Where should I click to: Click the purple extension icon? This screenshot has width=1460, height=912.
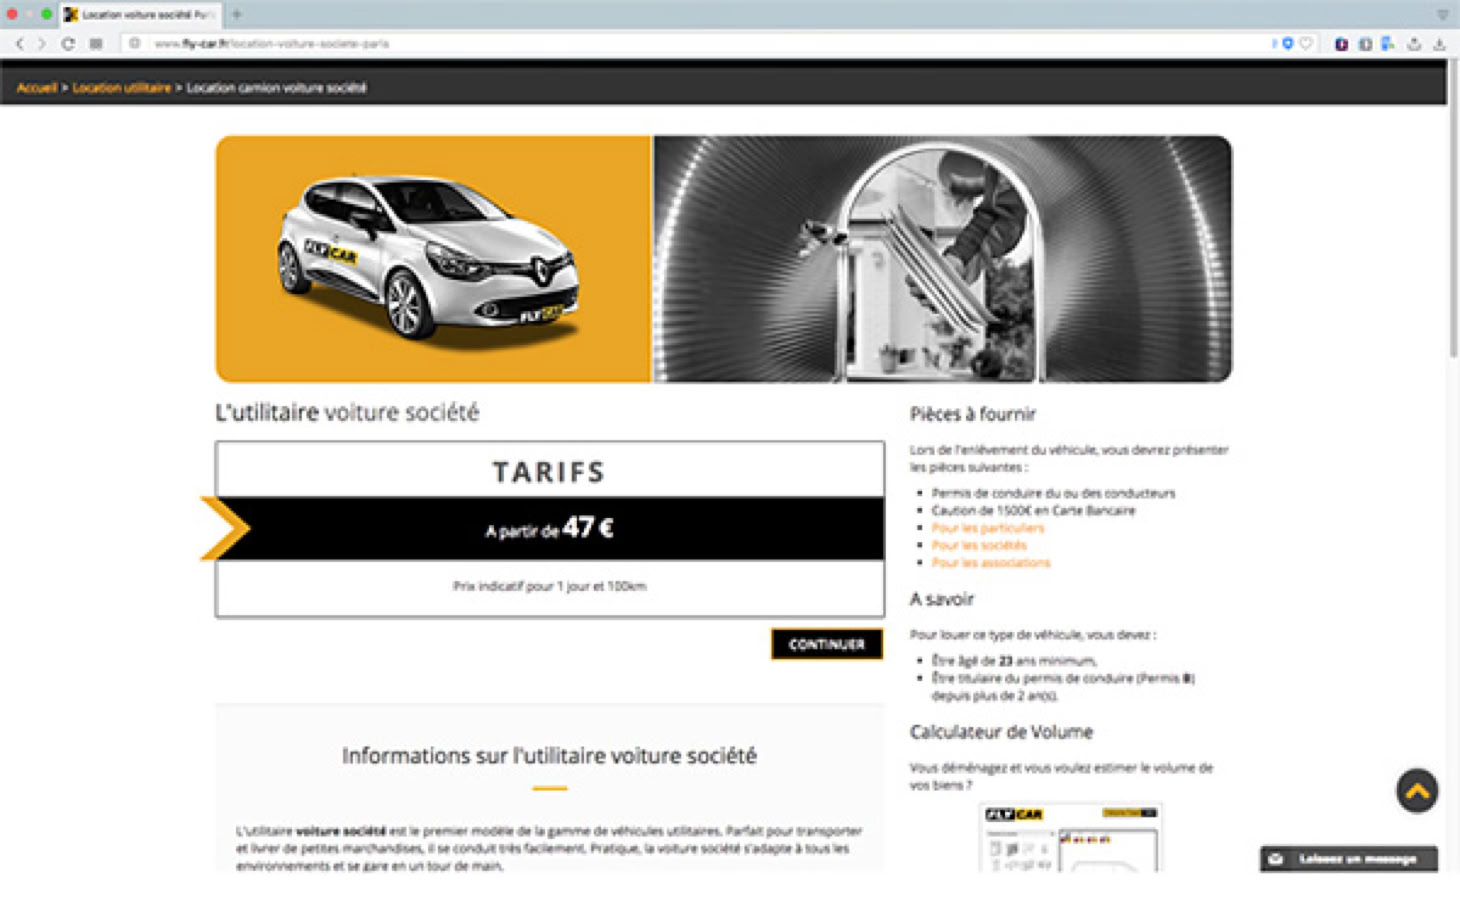point(1341,44)
